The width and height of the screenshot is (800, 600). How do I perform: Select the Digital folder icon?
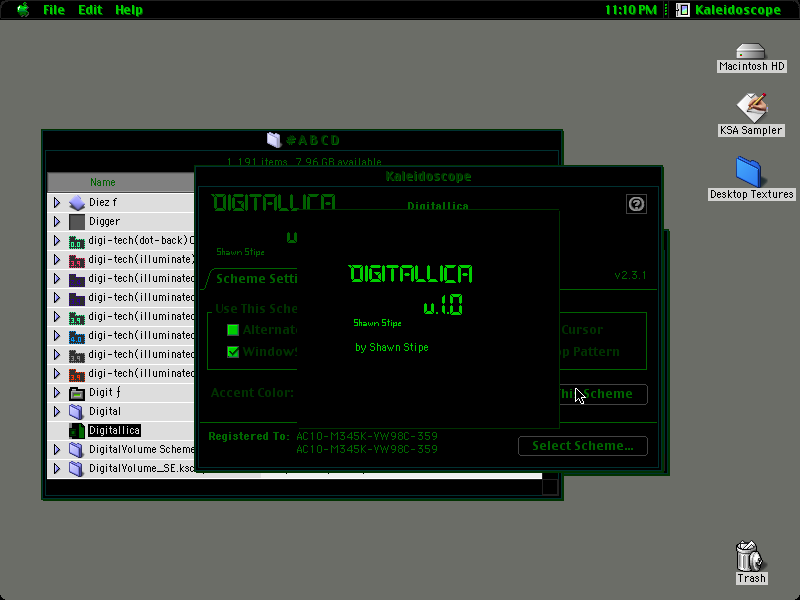tap(77, 412)
